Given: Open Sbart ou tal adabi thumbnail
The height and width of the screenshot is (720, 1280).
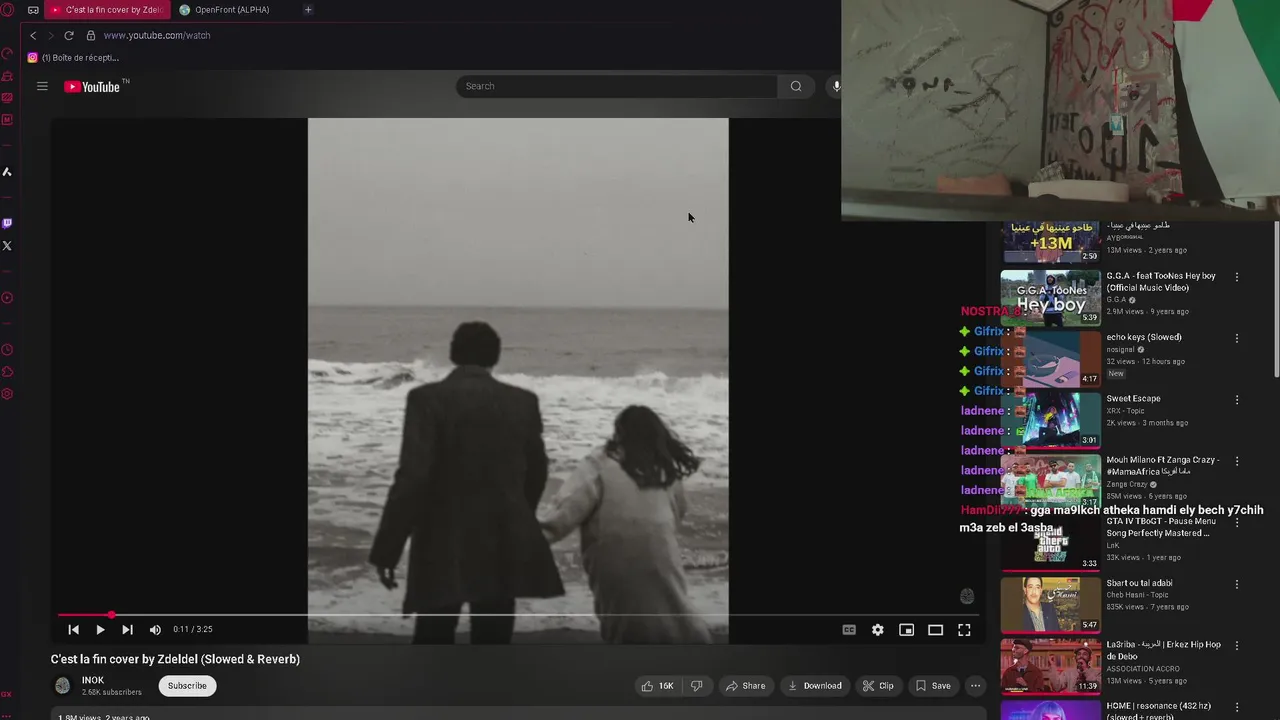Looking at the screenshot, I should (x=1050, y=605).
